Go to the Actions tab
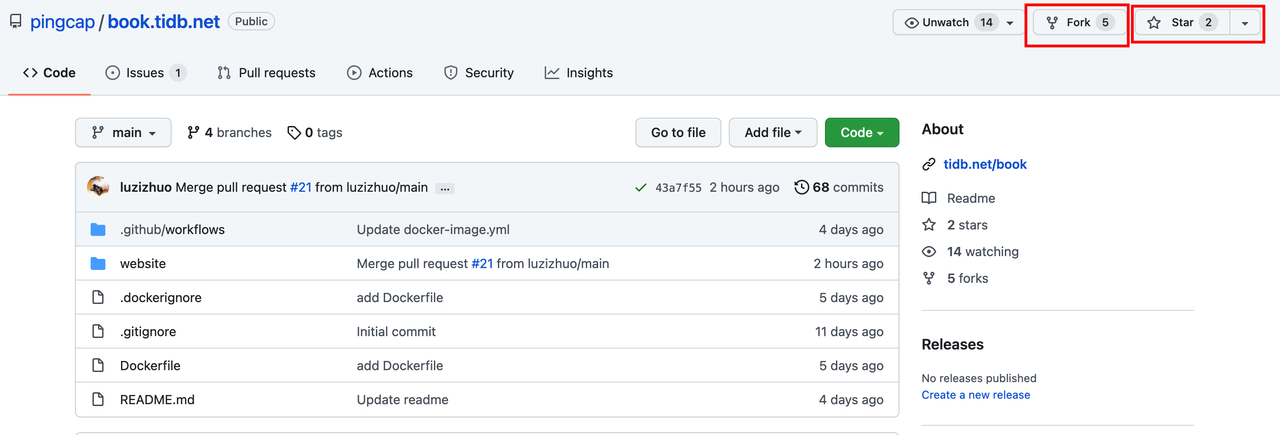The height and width of the screenshot is (435, 1280). 380,73
